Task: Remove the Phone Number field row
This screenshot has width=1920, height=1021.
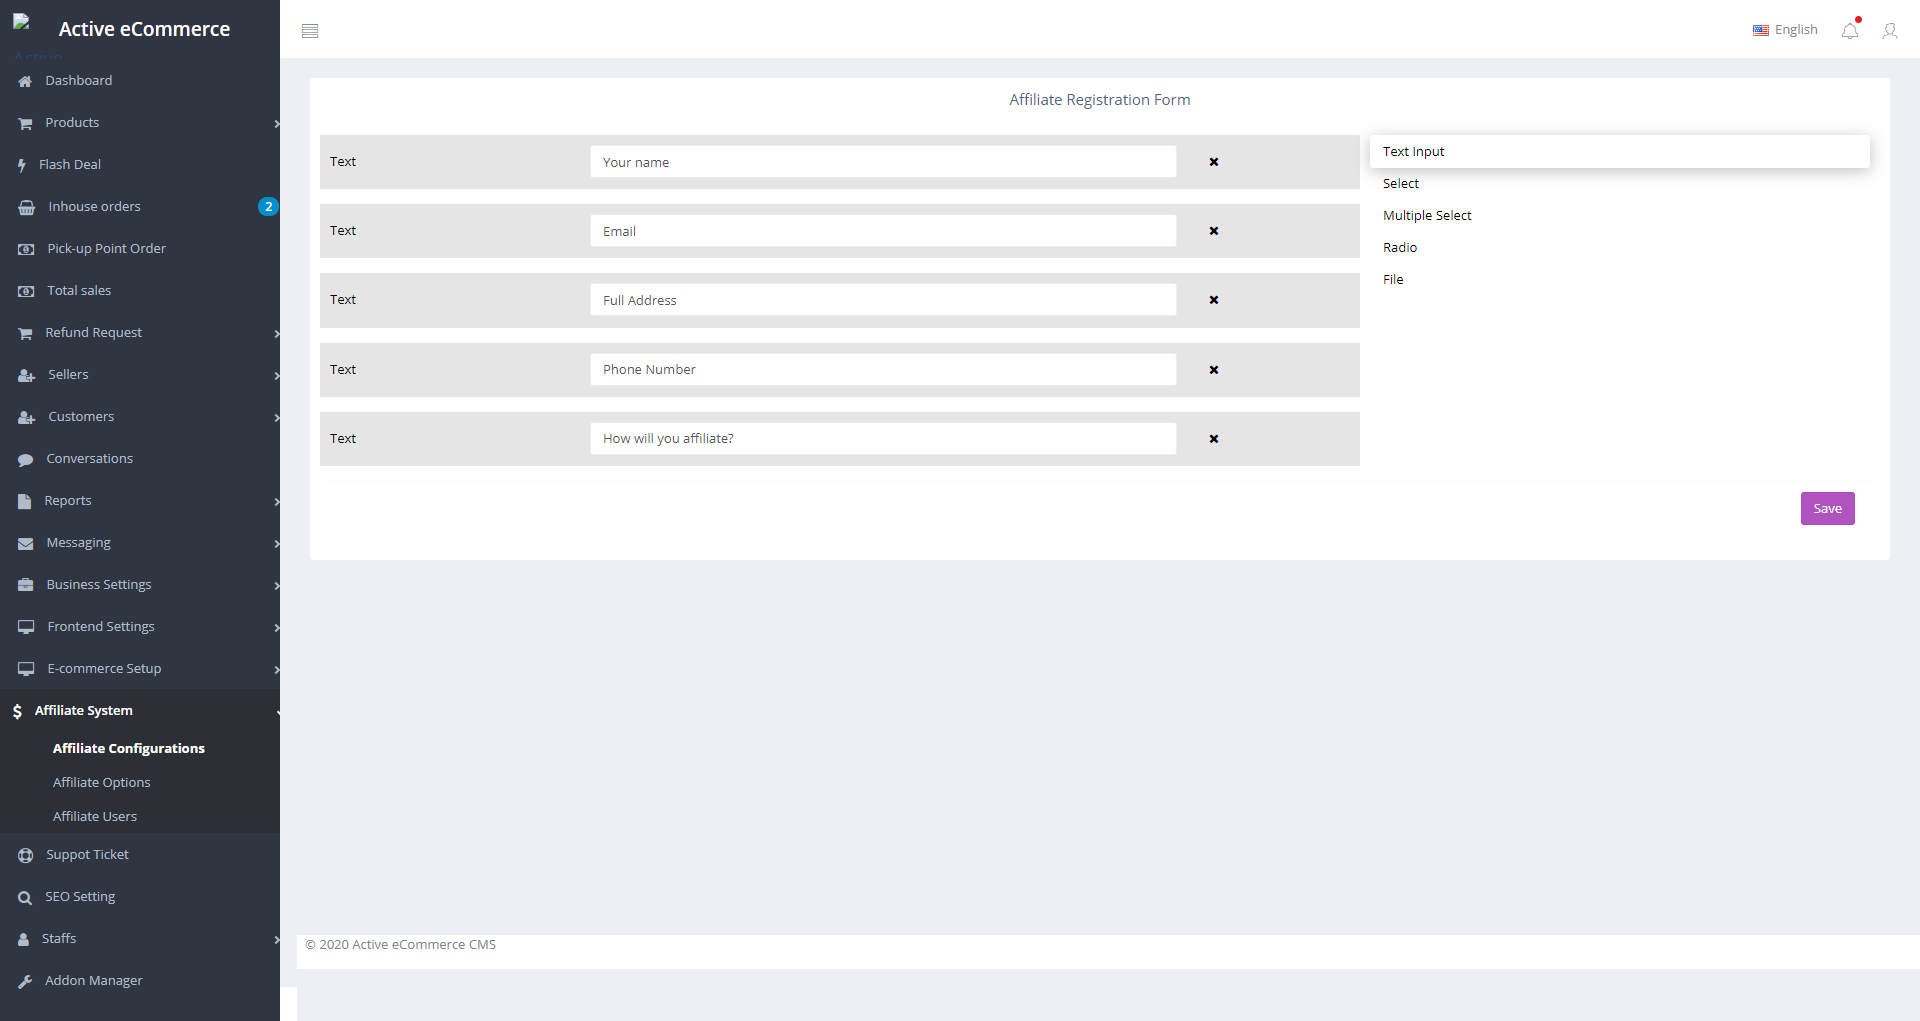Action: (x=1213, y=370)
